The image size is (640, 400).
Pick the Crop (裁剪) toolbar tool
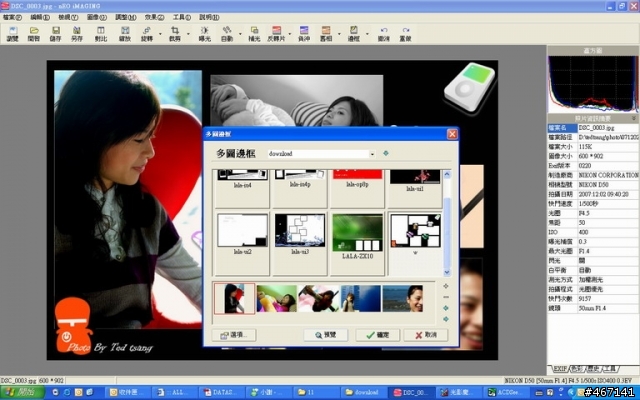[x=175, y=34]
